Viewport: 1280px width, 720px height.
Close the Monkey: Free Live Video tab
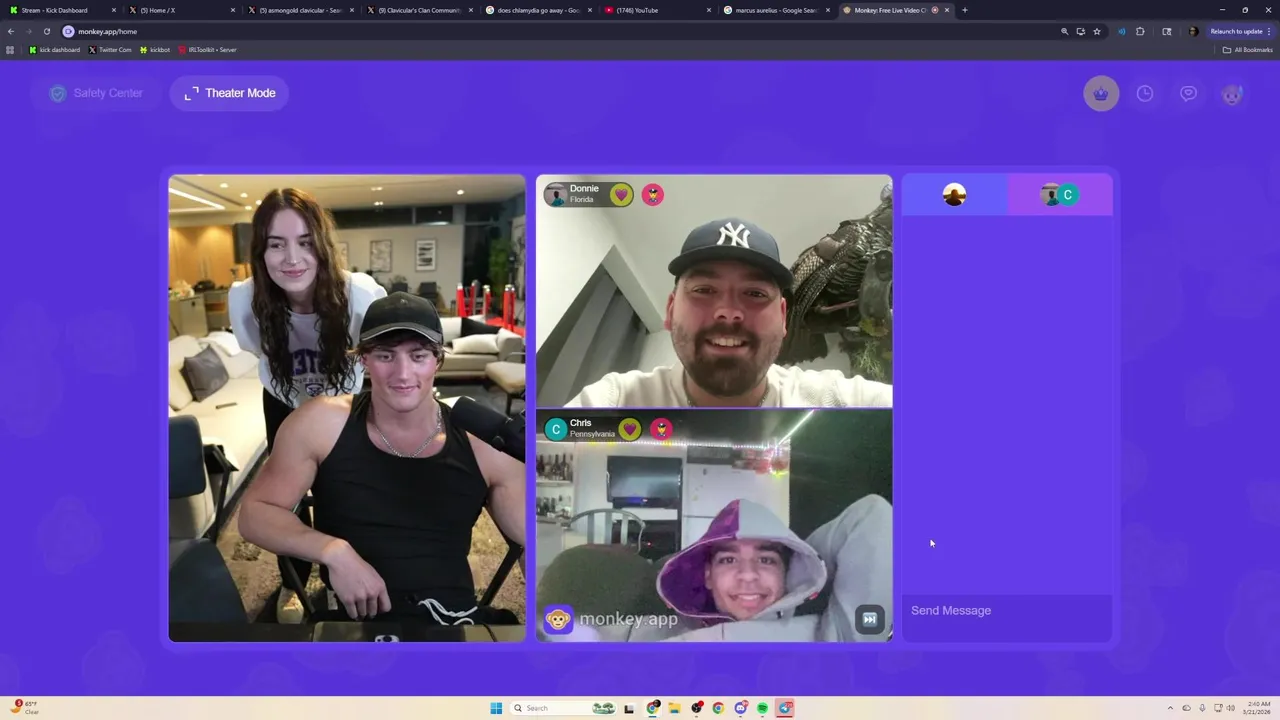[x=946, y=10]
